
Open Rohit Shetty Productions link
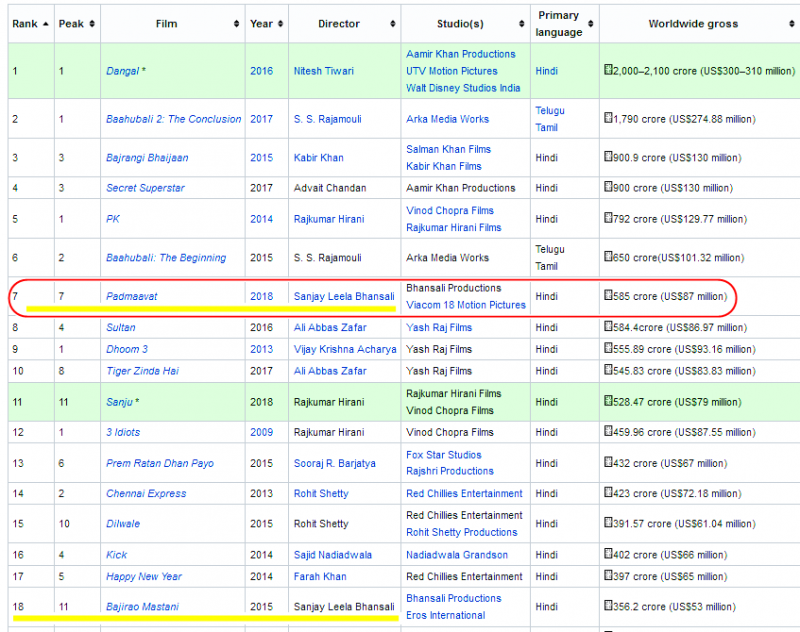(x=462, y=532)
